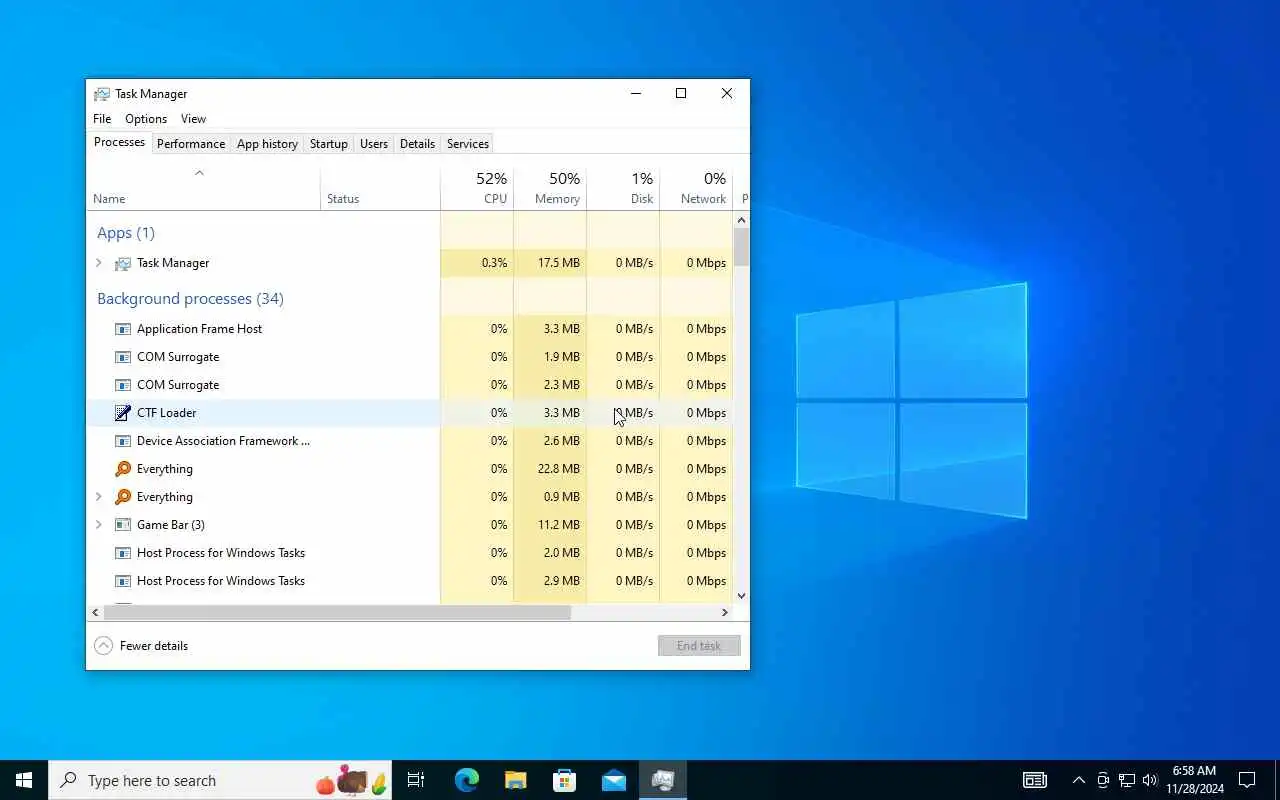Open the News and interests widget icon

[1035, 780]
